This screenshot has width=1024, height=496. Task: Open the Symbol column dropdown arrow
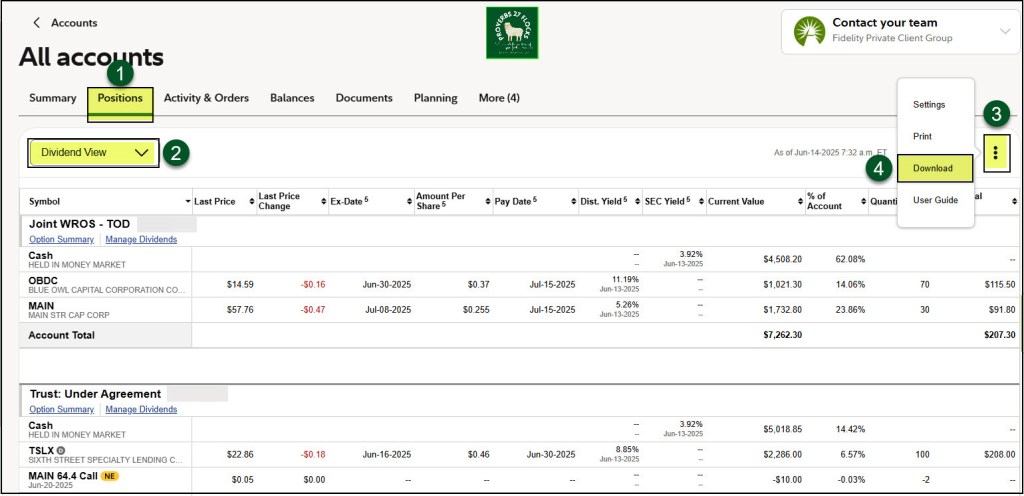click(x=187, y=201)
